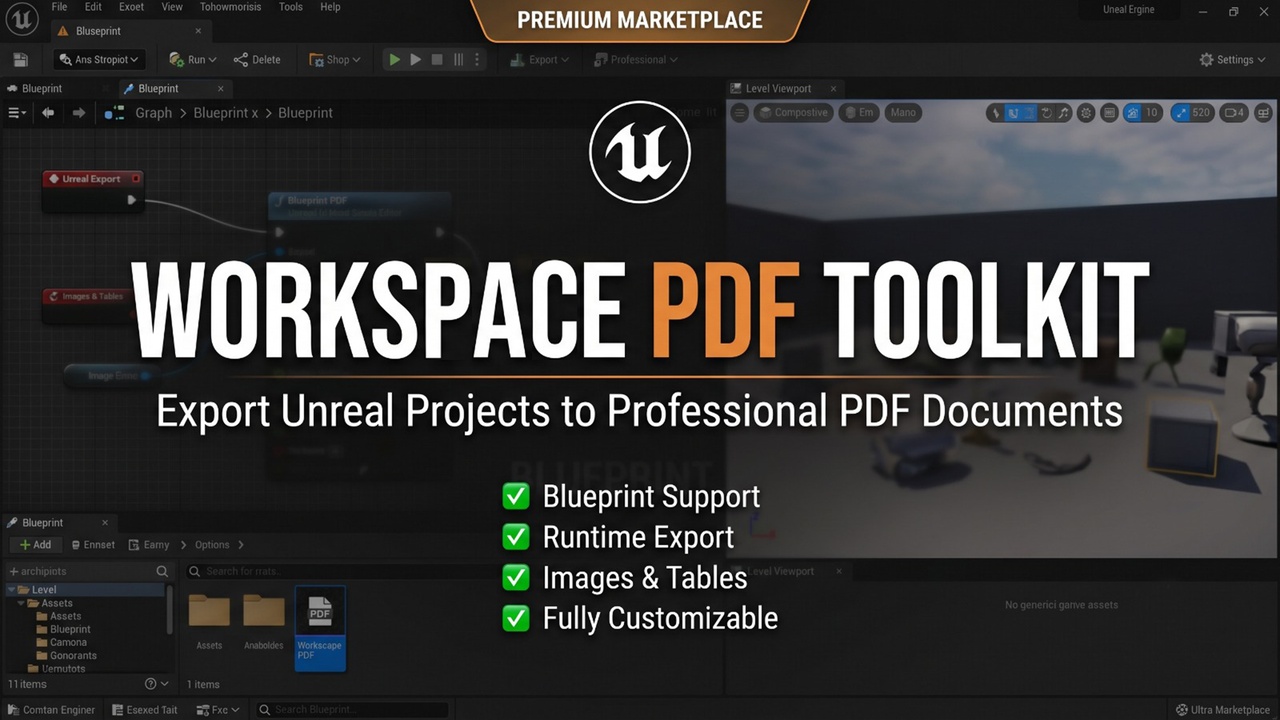Click the graph forward arrow
The width and height of the screenshot is (1280, 720).
[x=79, y=113]
